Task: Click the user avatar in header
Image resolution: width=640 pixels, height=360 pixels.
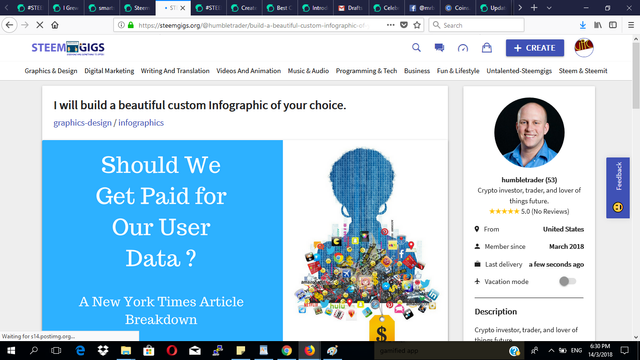Action: 584,48
